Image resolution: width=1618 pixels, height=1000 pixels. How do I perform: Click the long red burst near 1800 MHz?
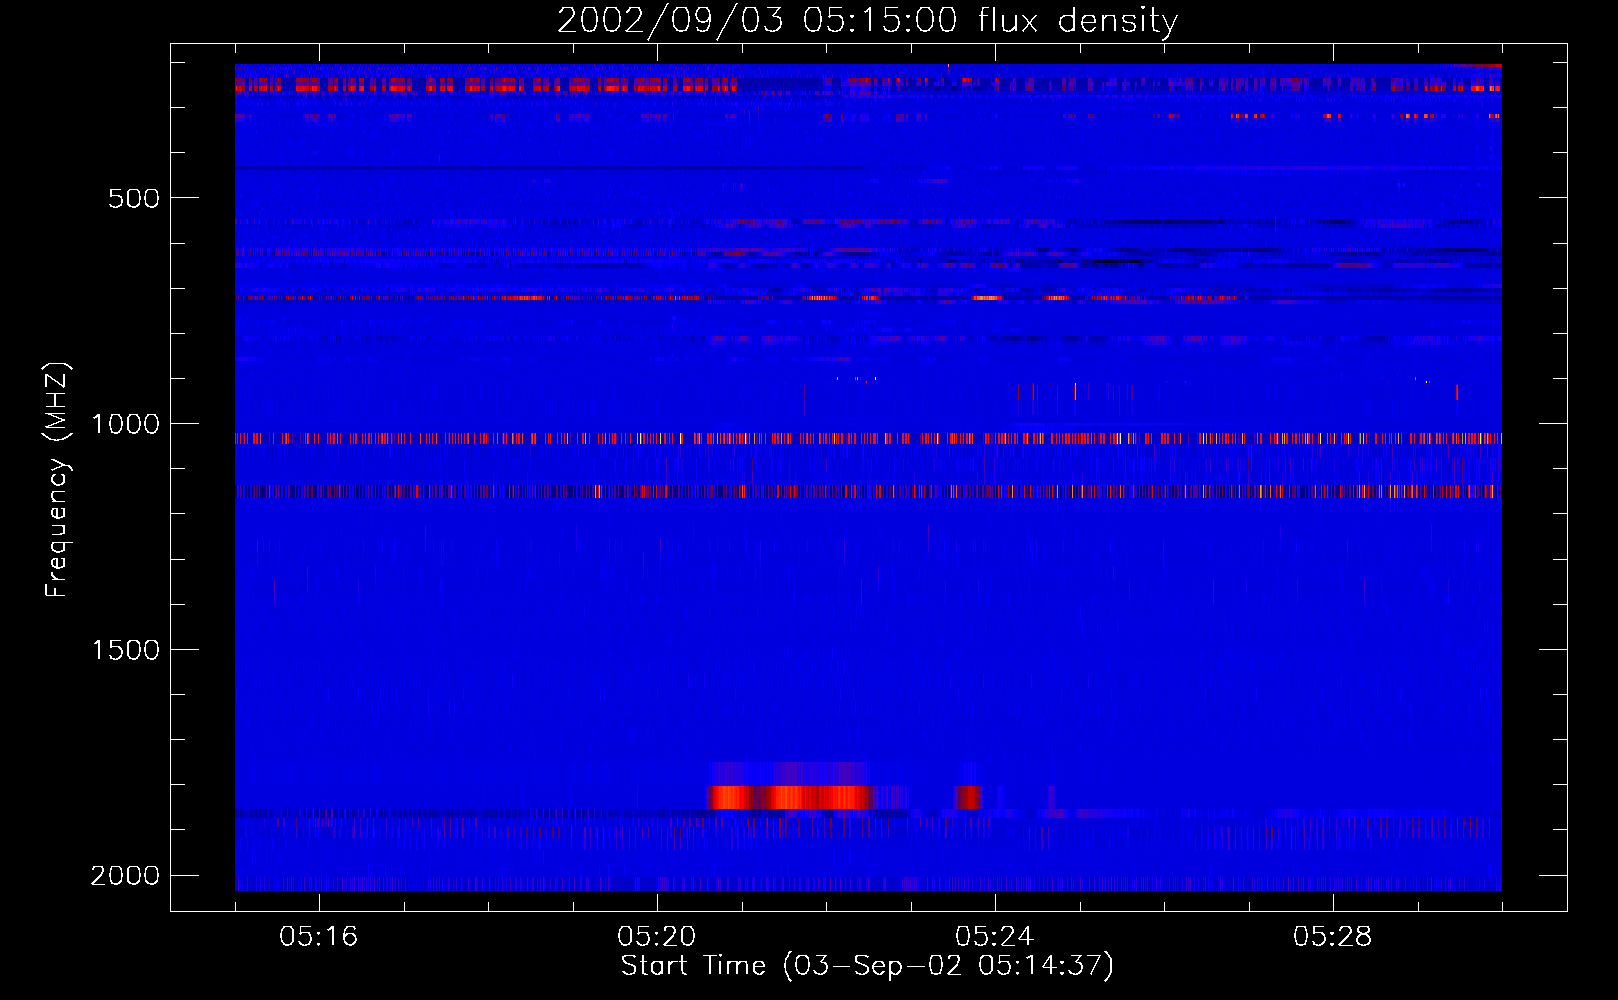coord(792,797)
